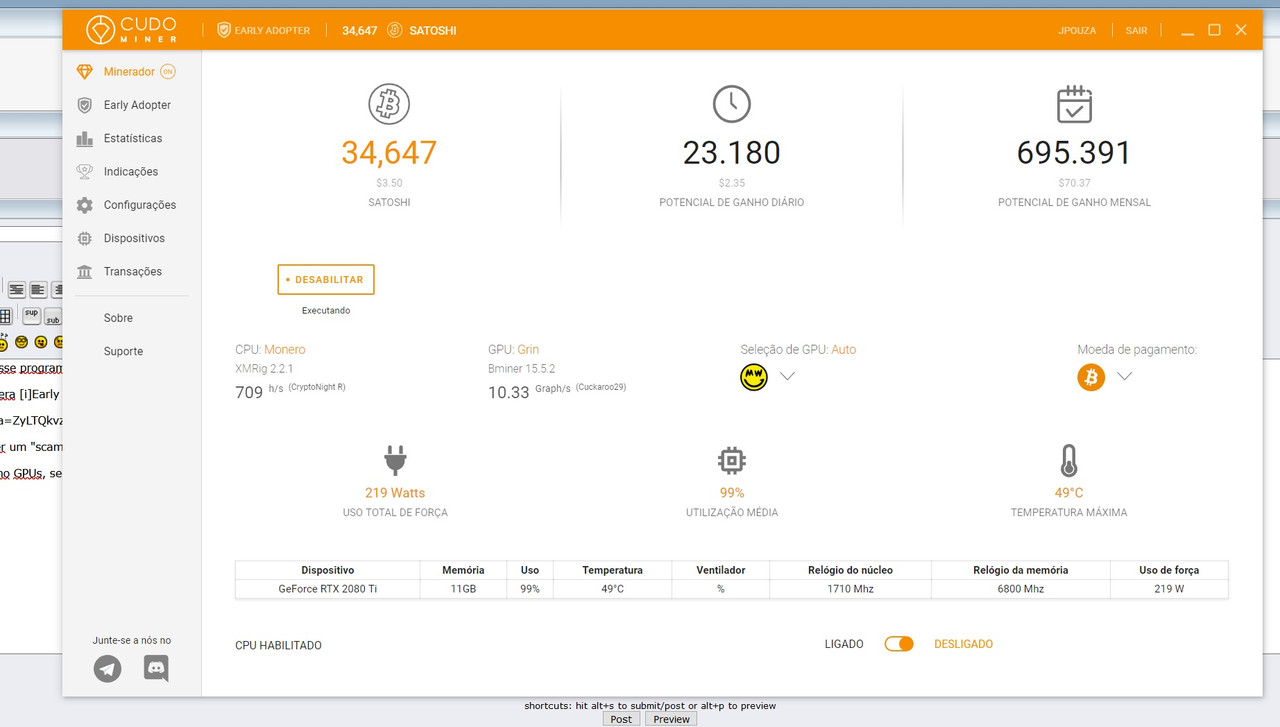Image resolution: width=1280 pixels, height=727 pixels.
Task: Toggle the CPU Habilitado switch
Action: click(899, 644)
